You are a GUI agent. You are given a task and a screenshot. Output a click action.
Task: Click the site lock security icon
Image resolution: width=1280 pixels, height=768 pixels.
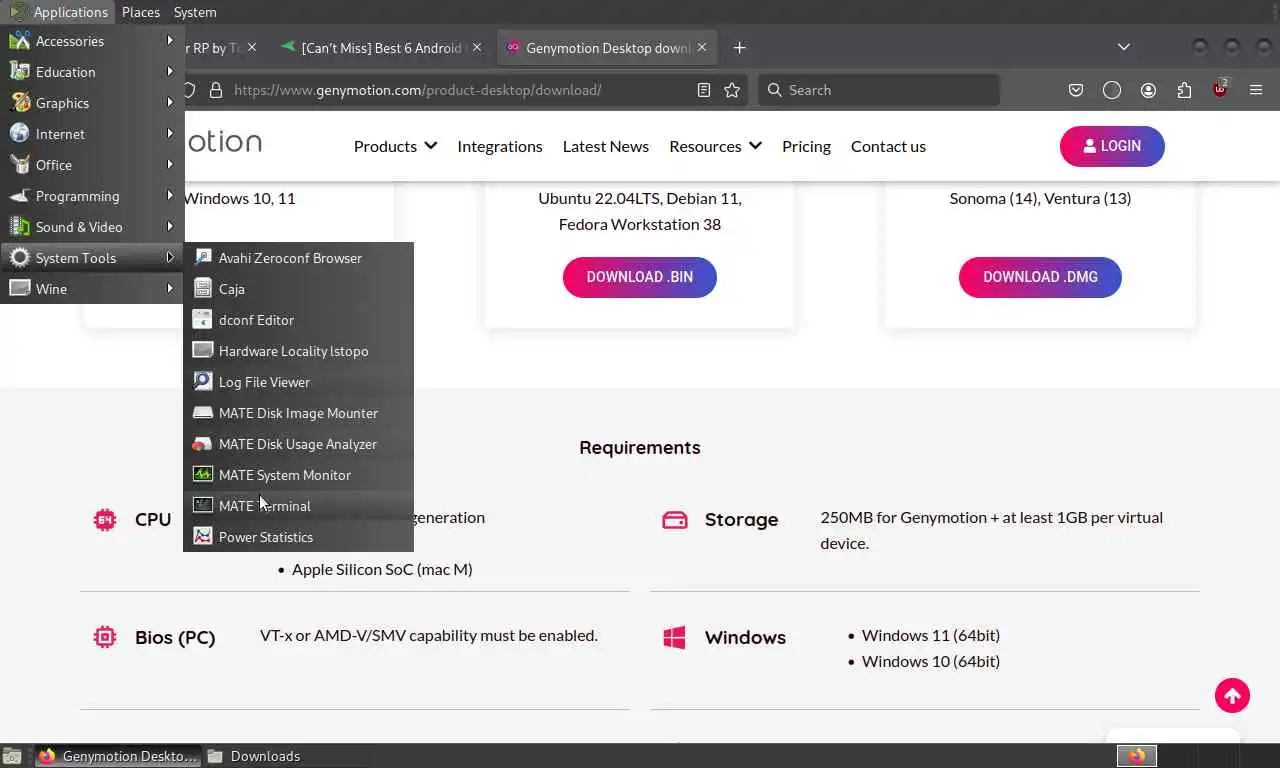pos(215,90)
